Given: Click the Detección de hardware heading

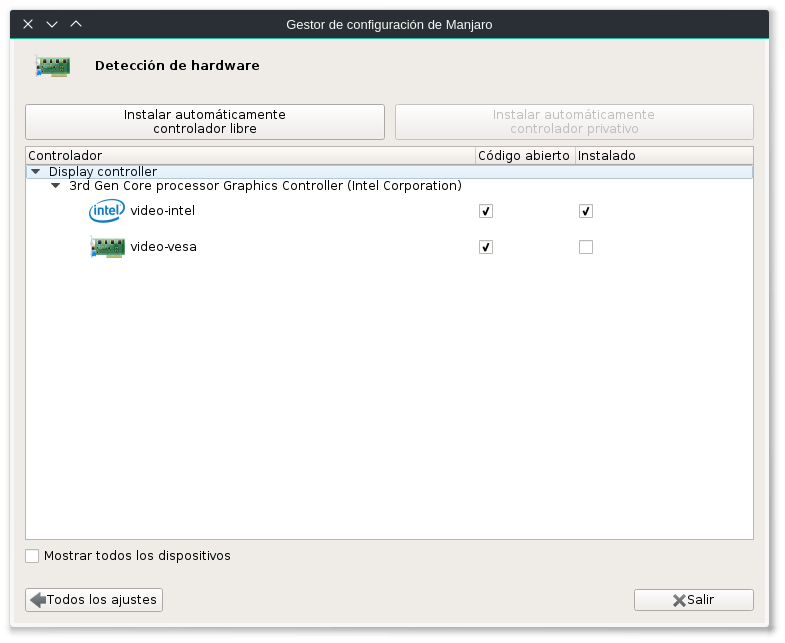Looking at the screenshot, I should [x=177, y=66].
